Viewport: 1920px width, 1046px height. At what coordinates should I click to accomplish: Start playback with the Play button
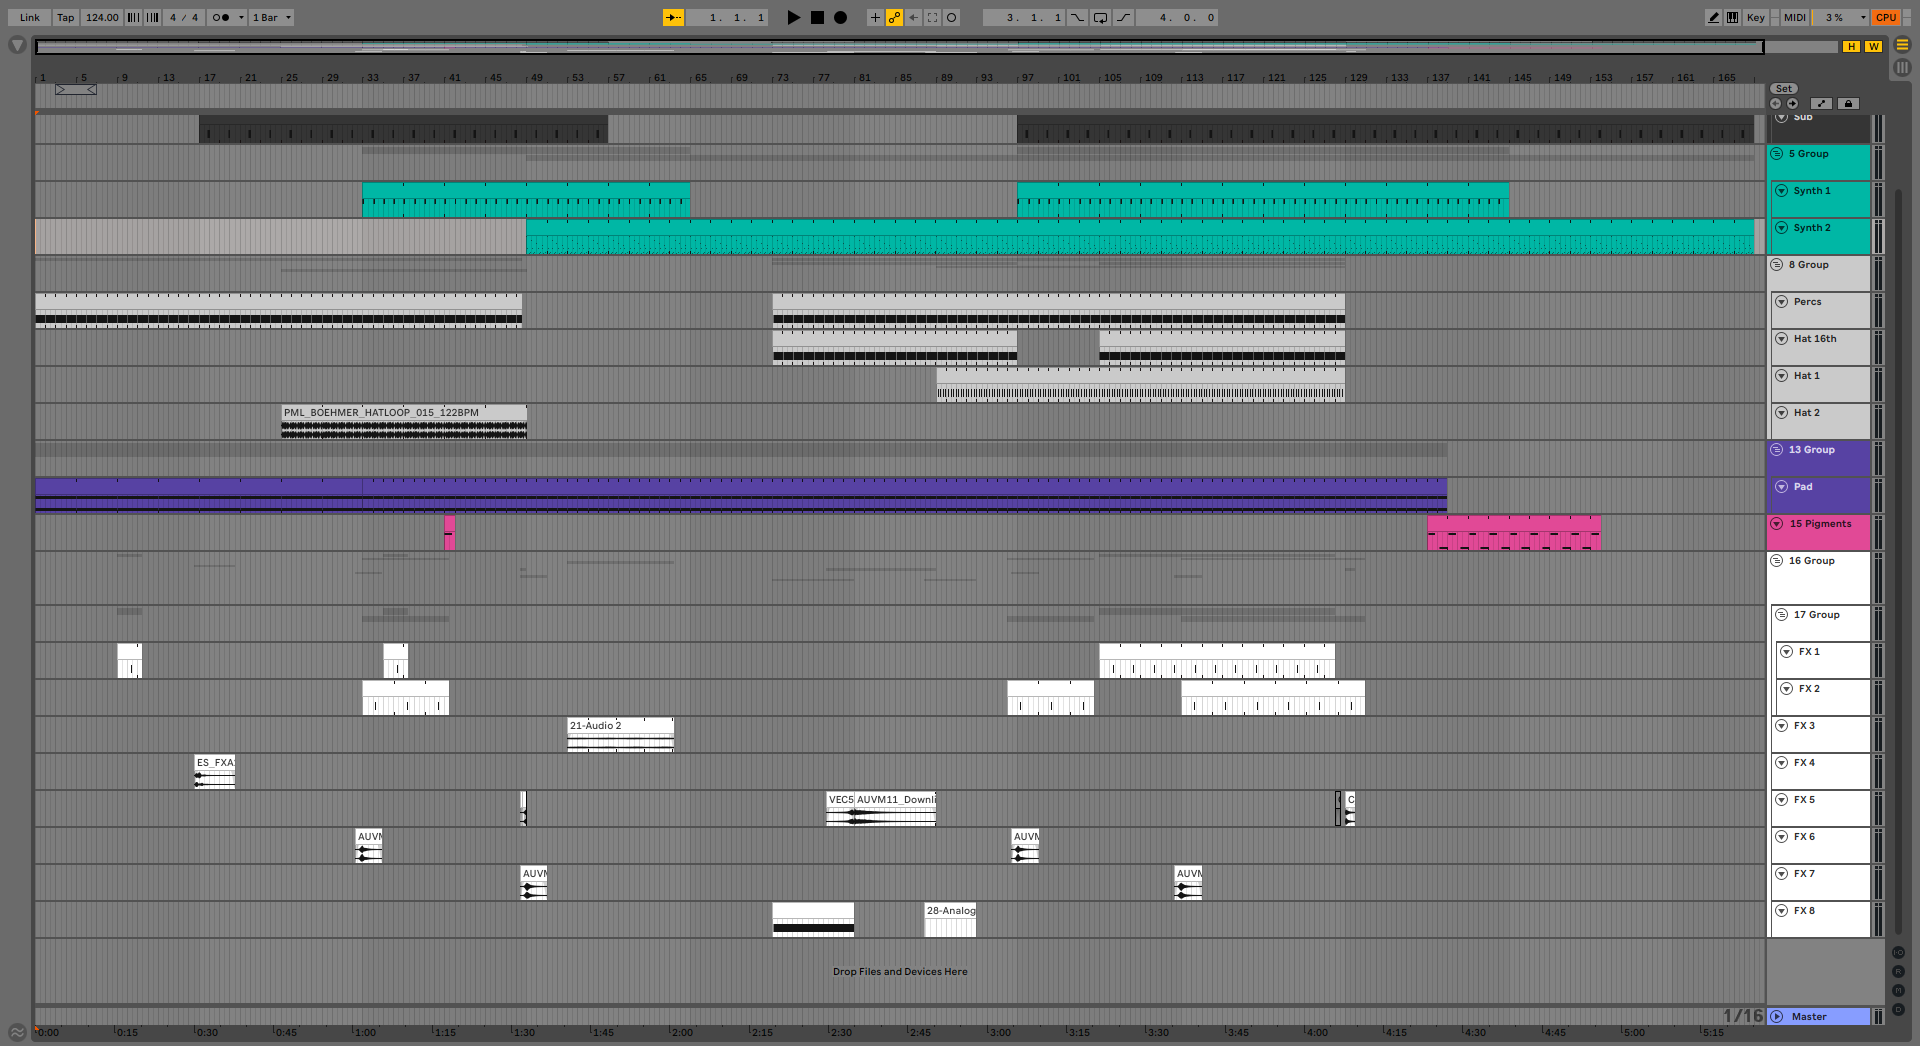[x=793, y=17]
